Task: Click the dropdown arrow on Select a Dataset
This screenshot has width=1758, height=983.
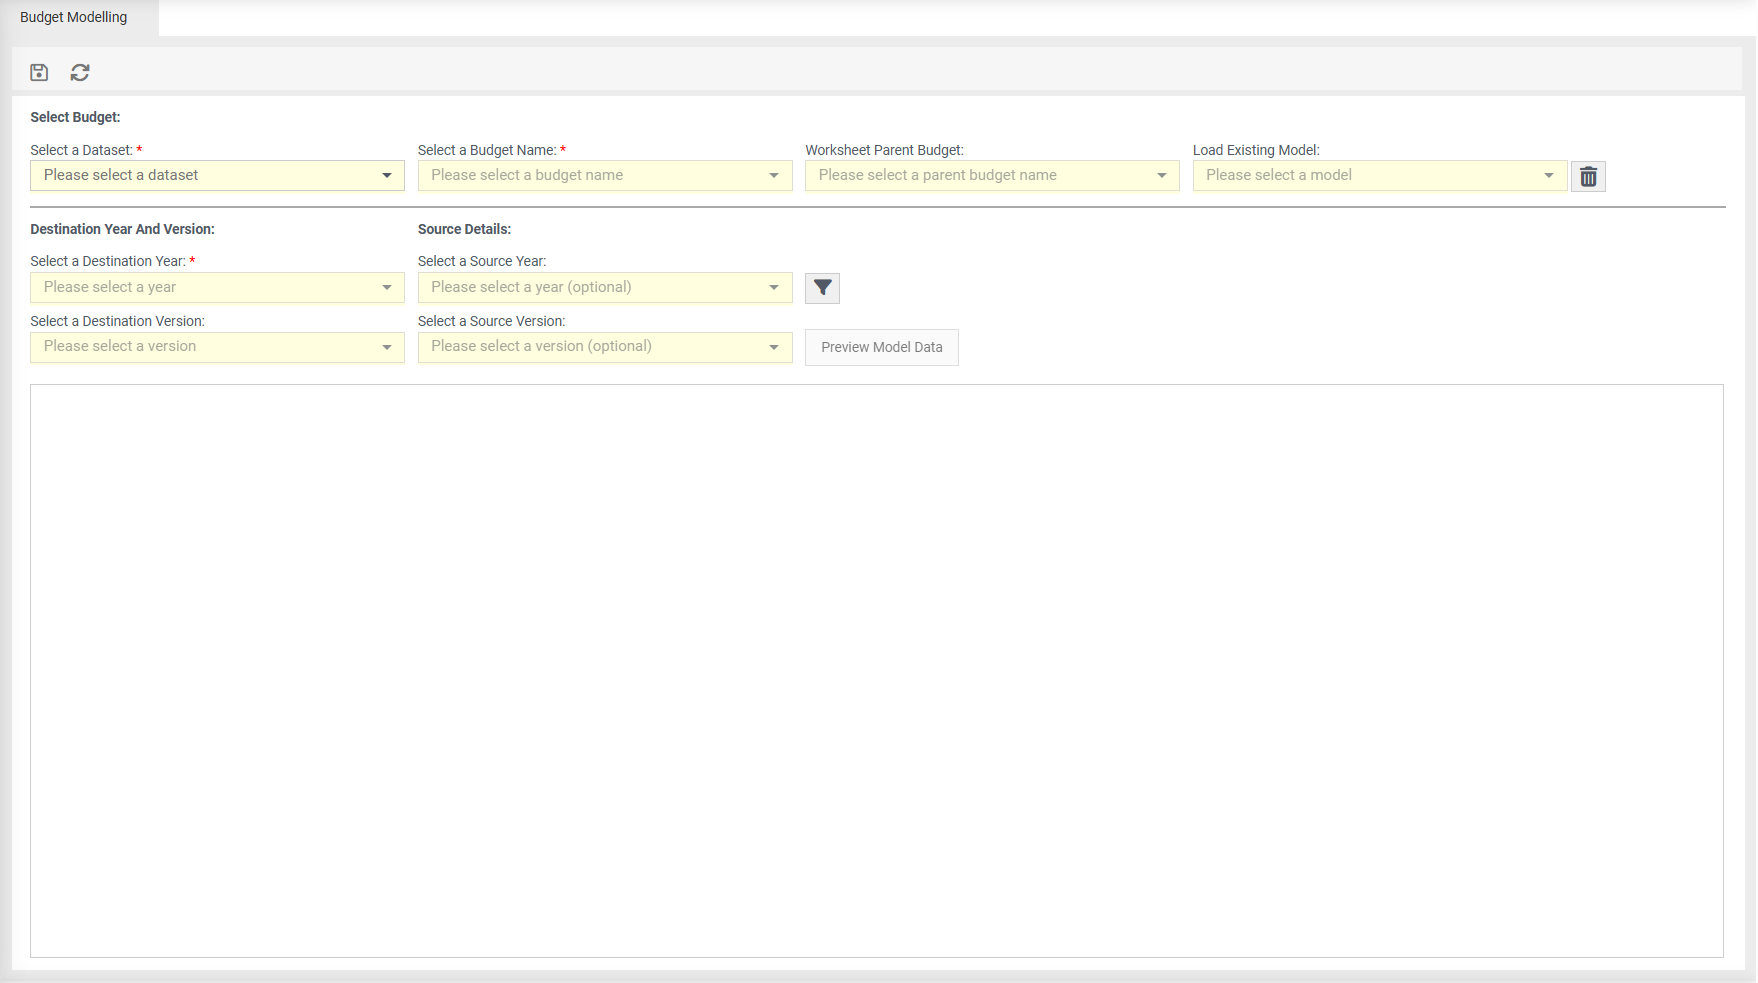Action: pos(388,175)
